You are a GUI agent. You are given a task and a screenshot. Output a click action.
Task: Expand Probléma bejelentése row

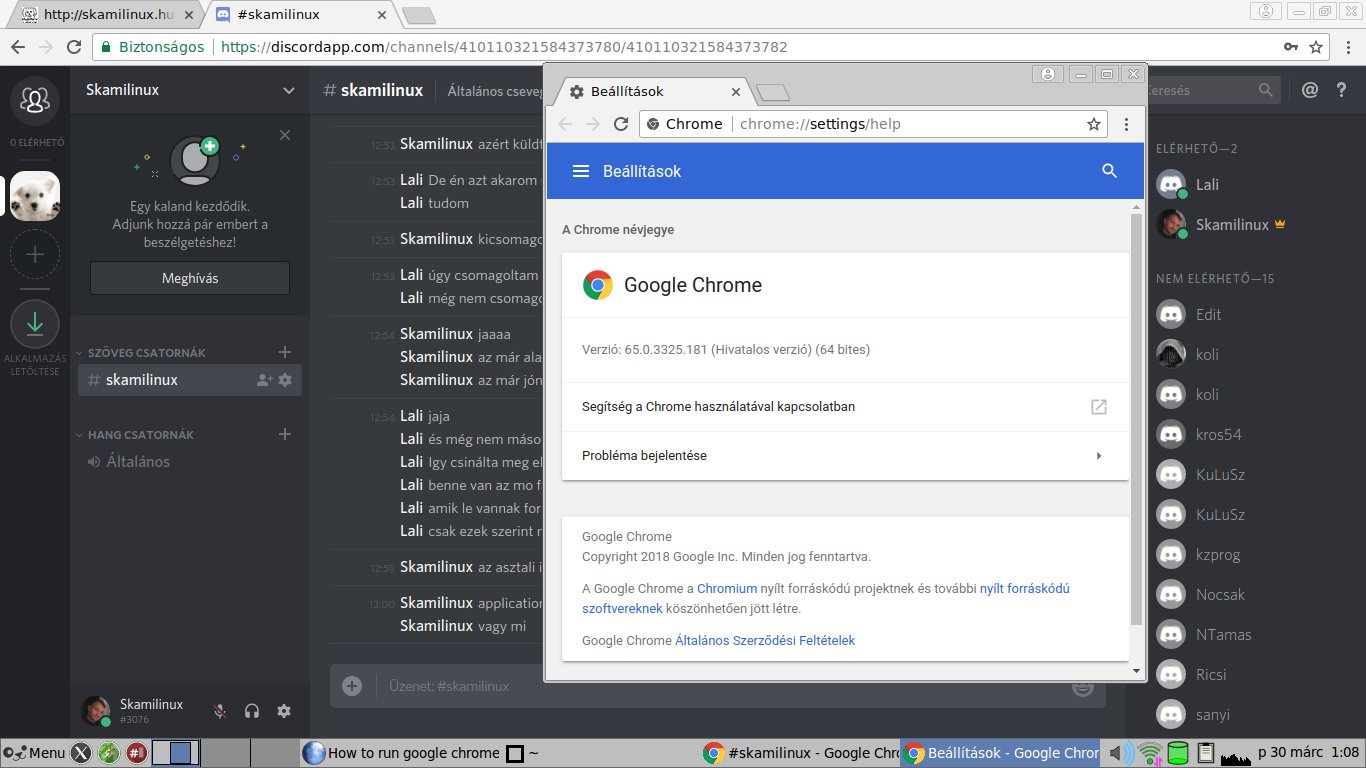pos(845,456)
